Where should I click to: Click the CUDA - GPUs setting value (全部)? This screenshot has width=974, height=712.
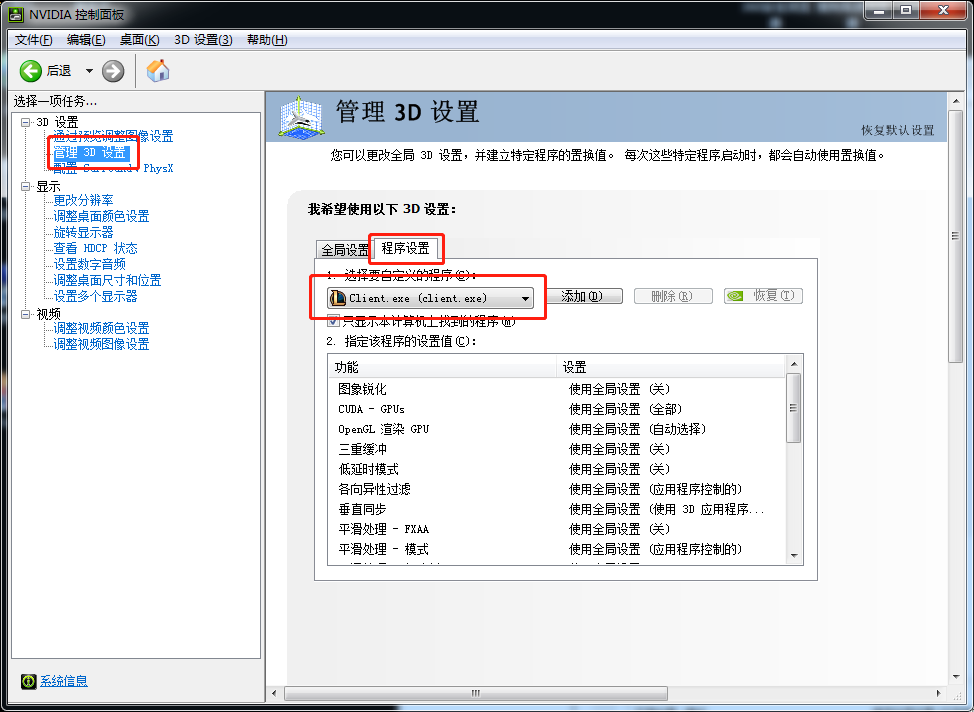tap(626, 409)
